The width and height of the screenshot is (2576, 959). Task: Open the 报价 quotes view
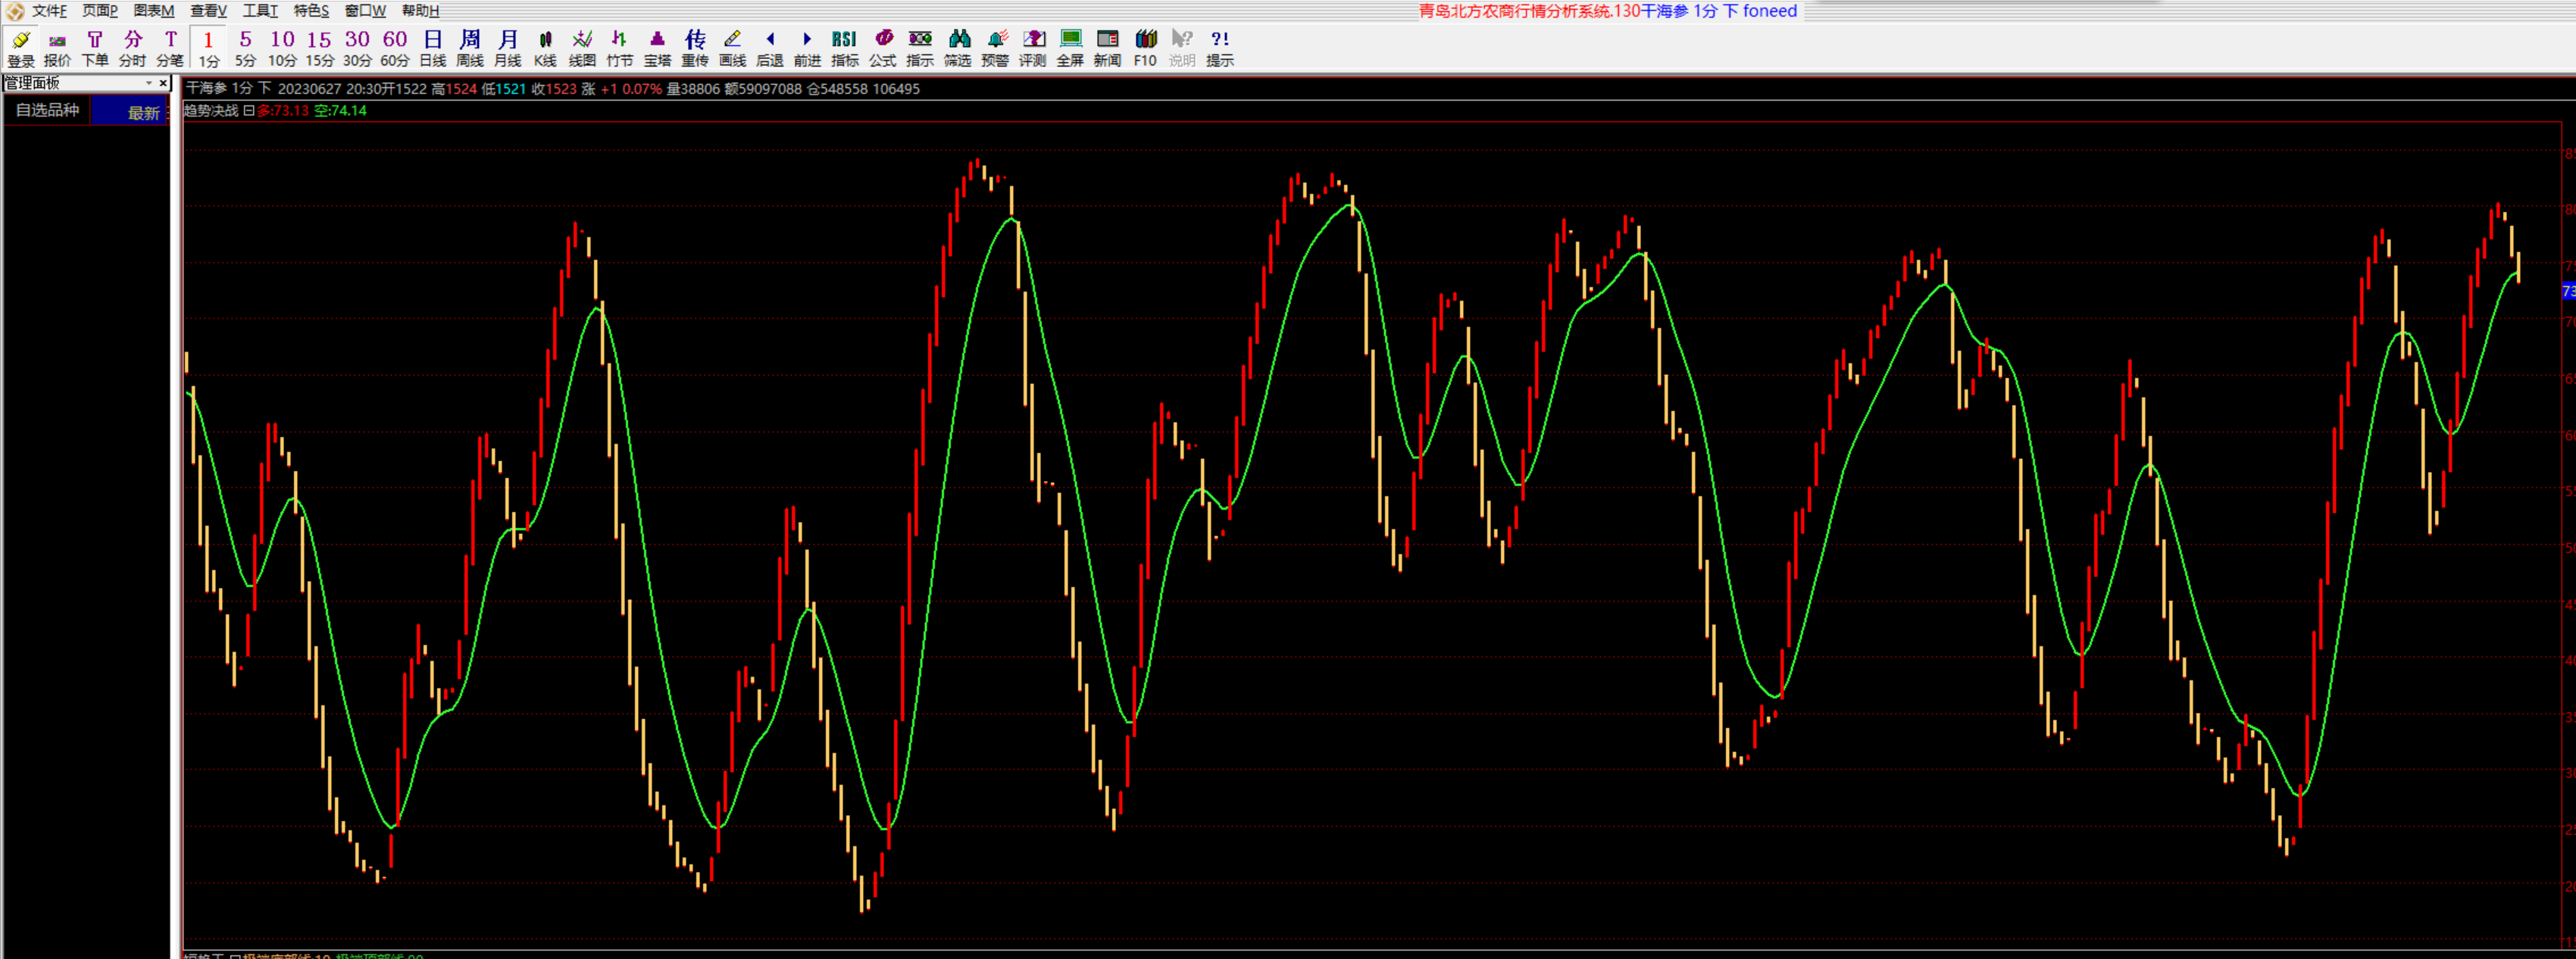point(57,48)
